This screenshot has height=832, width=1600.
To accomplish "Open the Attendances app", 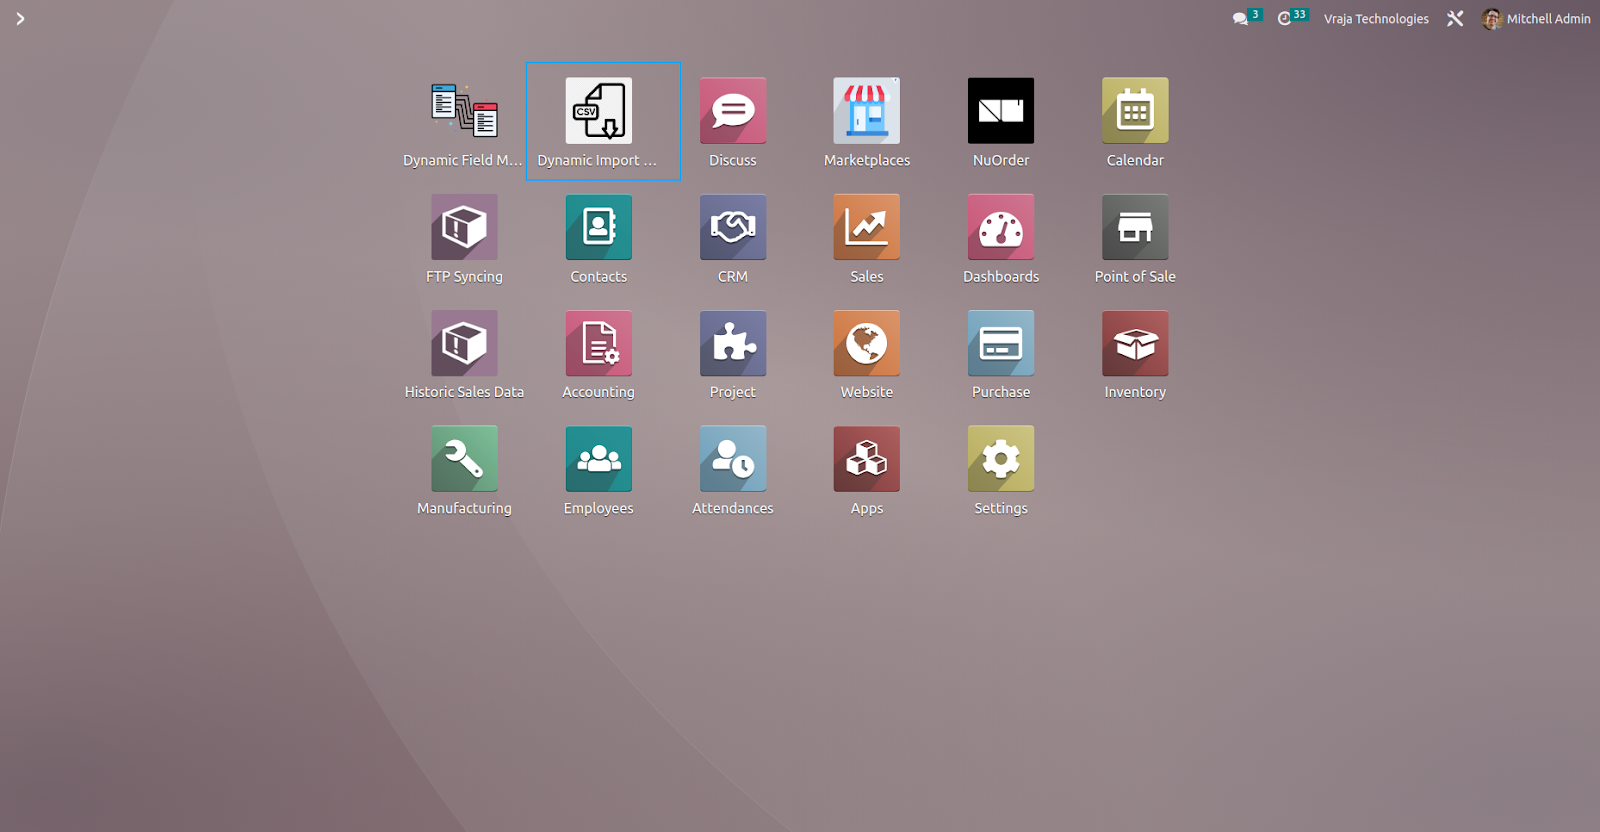I will (732, 459).
